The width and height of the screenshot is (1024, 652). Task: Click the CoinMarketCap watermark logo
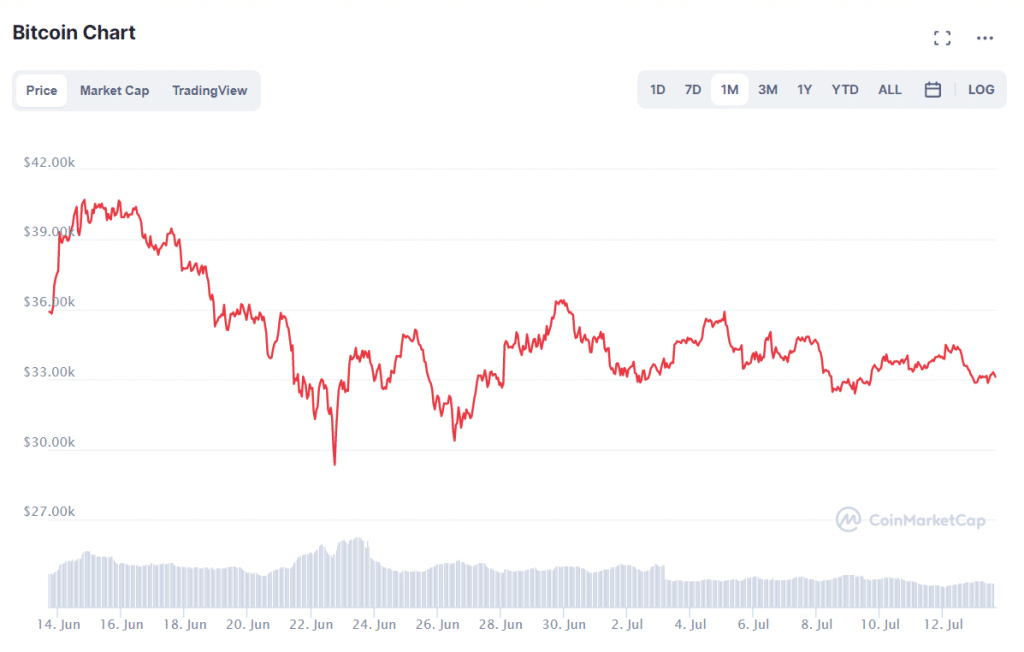pos(911,520)
